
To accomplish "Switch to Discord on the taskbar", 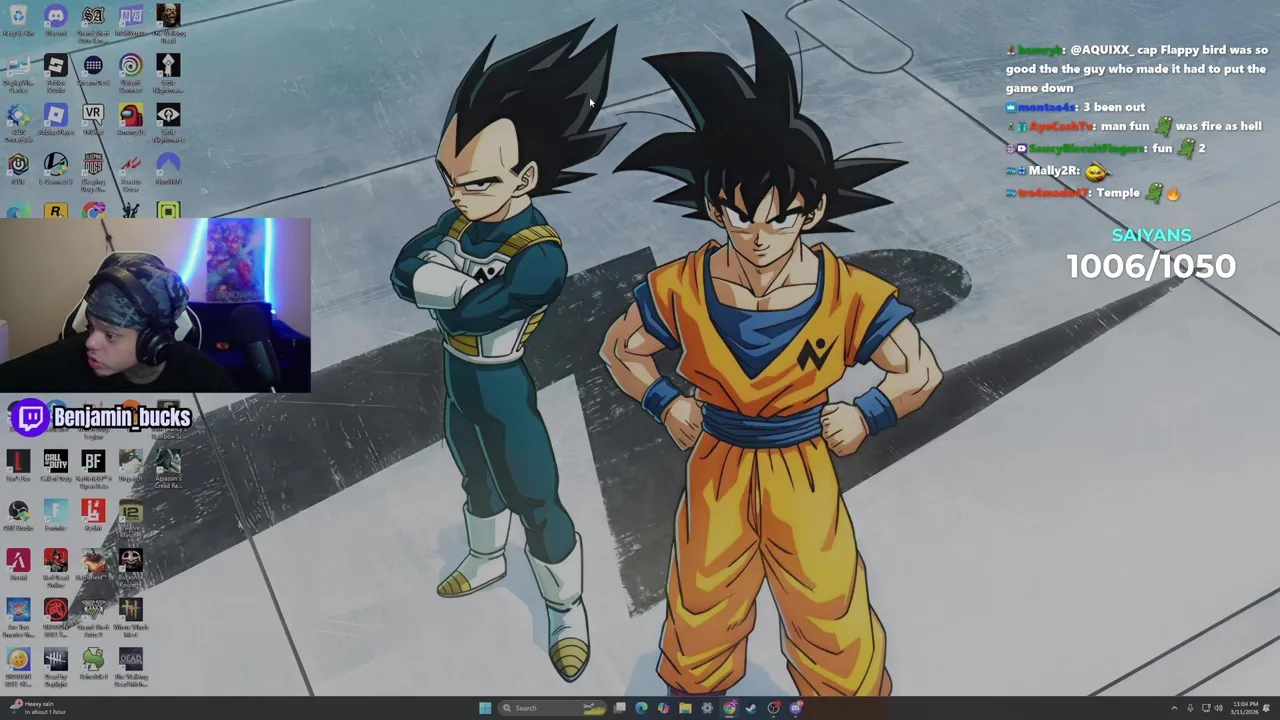I will point(796,708).
